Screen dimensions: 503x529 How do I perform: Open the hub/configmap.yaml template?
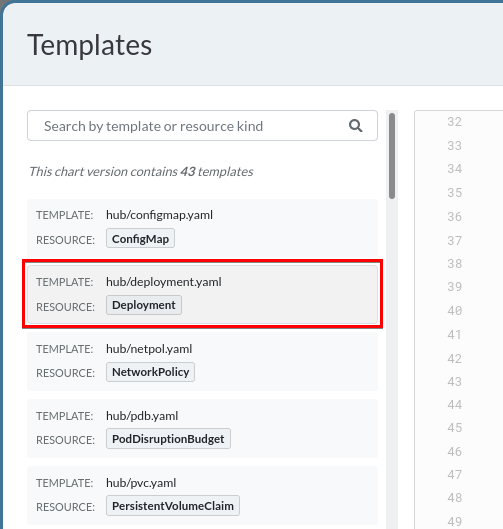202,227
